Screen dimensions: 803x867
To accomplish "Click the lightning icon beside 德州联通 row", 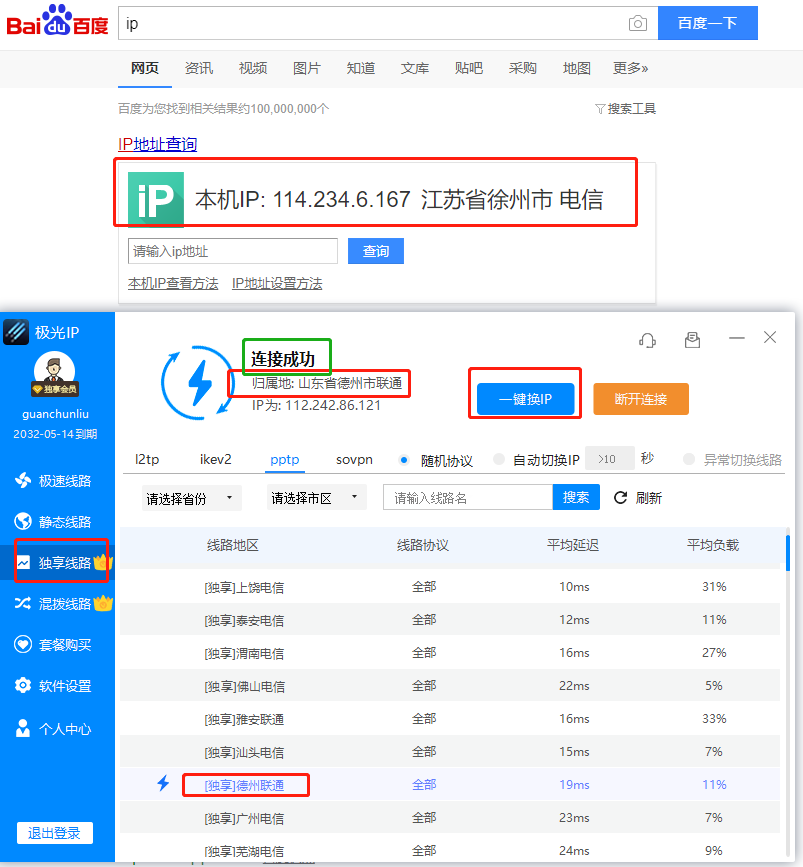I will tap(163, 784).
